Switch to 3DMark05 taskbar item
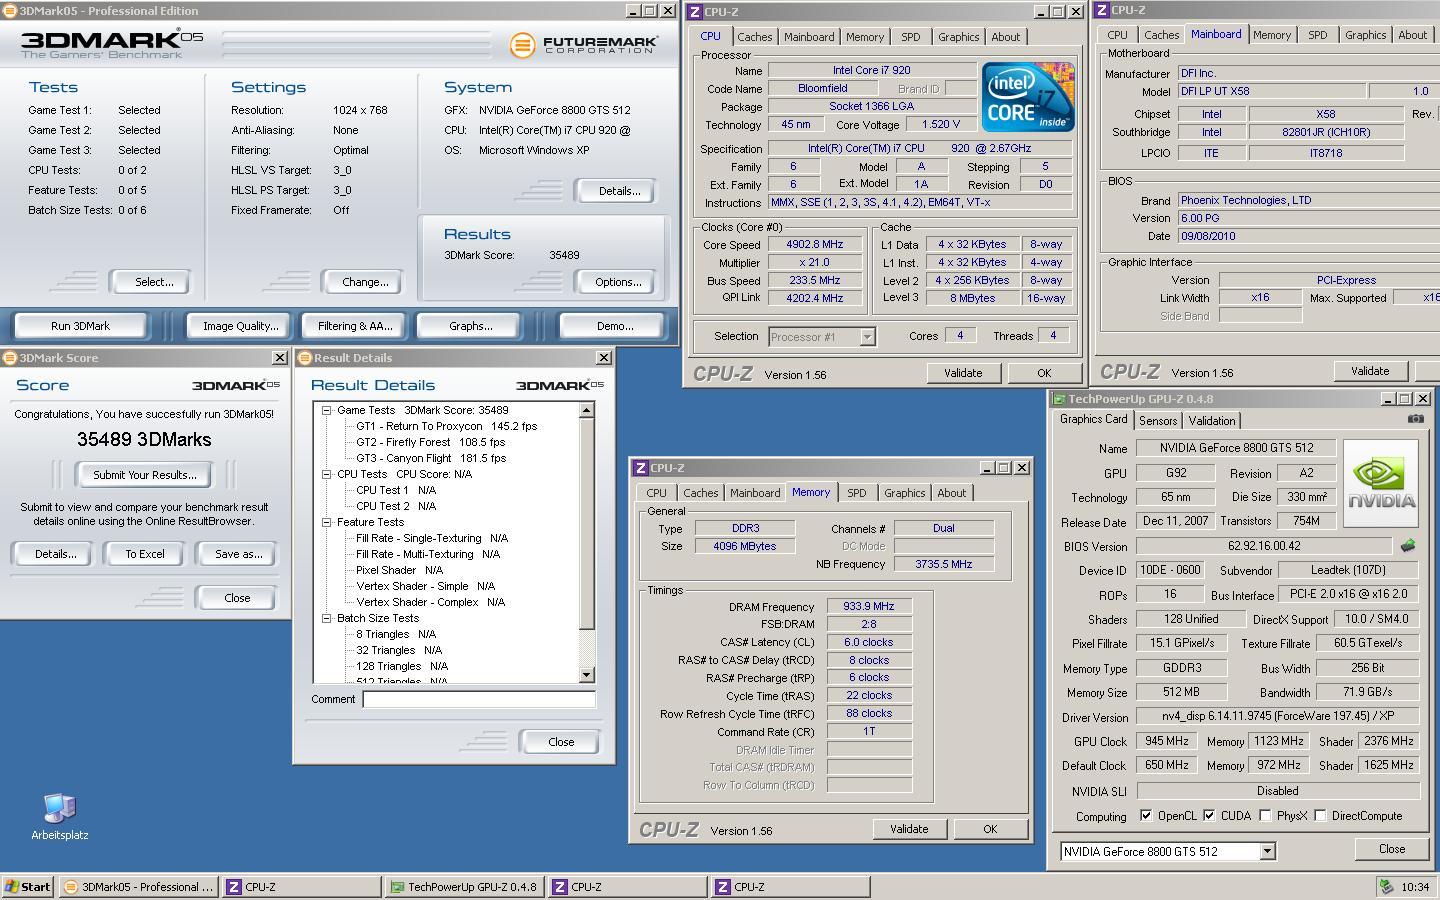1440x900 pixels. (139, 887)
